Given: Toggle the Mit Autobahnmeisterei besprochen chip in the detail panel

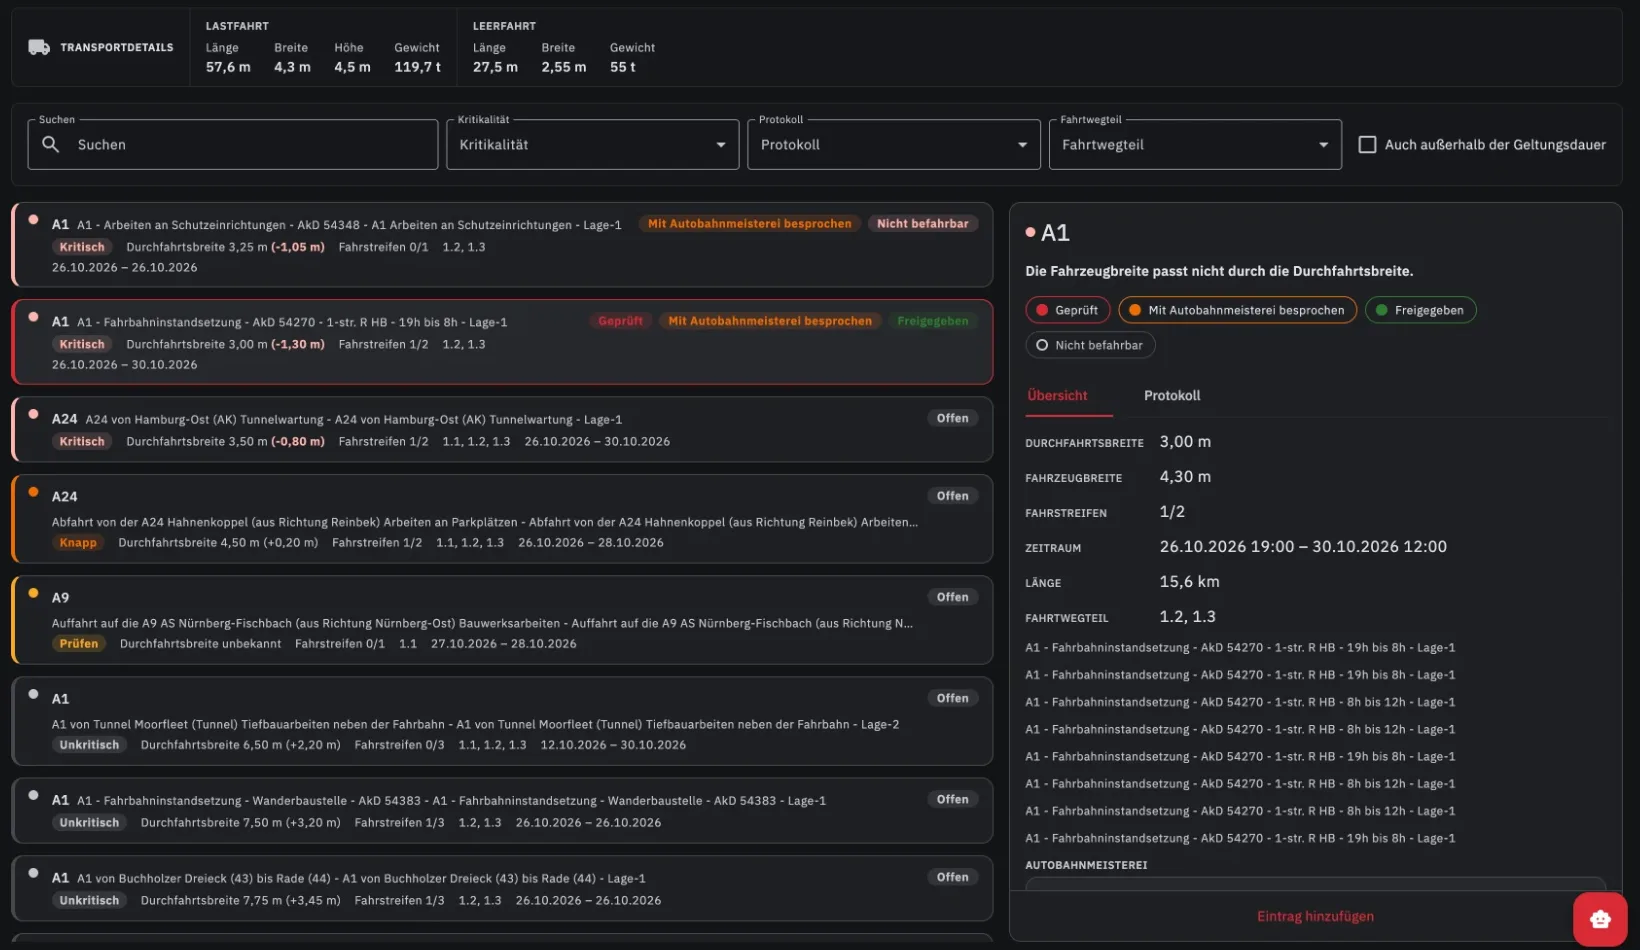Looking at the screenshot, I should (1237, 310).
